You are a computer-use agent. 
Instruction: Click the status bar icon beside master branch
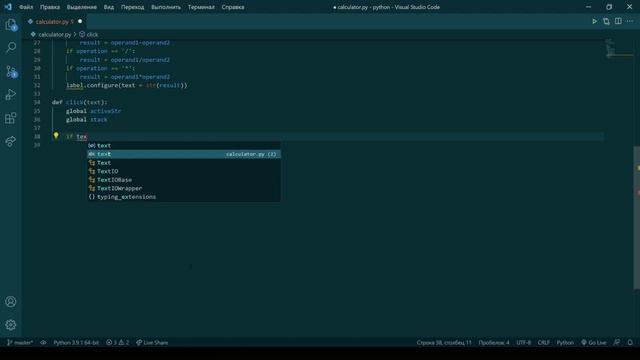click(x=43, y=342)
